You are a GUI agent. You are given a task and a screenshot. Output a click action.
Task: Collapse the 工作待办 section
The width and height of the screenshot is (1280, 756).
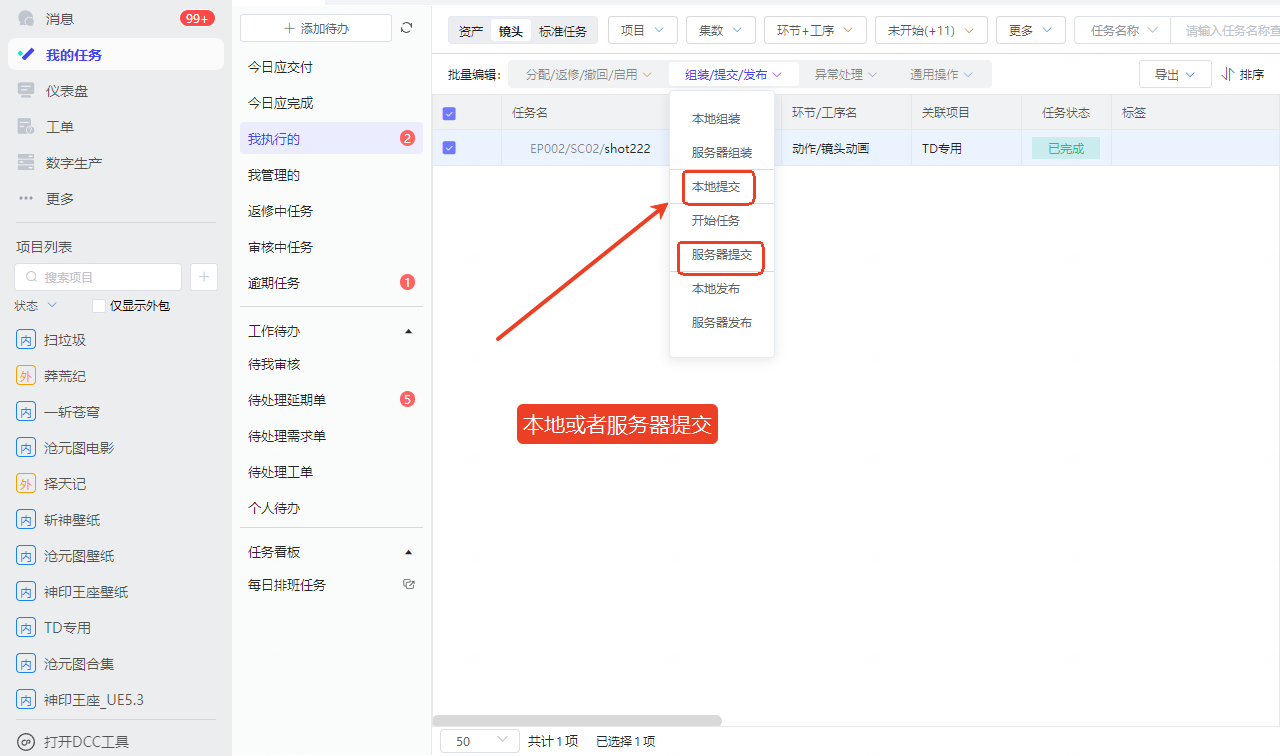(408, 331)
